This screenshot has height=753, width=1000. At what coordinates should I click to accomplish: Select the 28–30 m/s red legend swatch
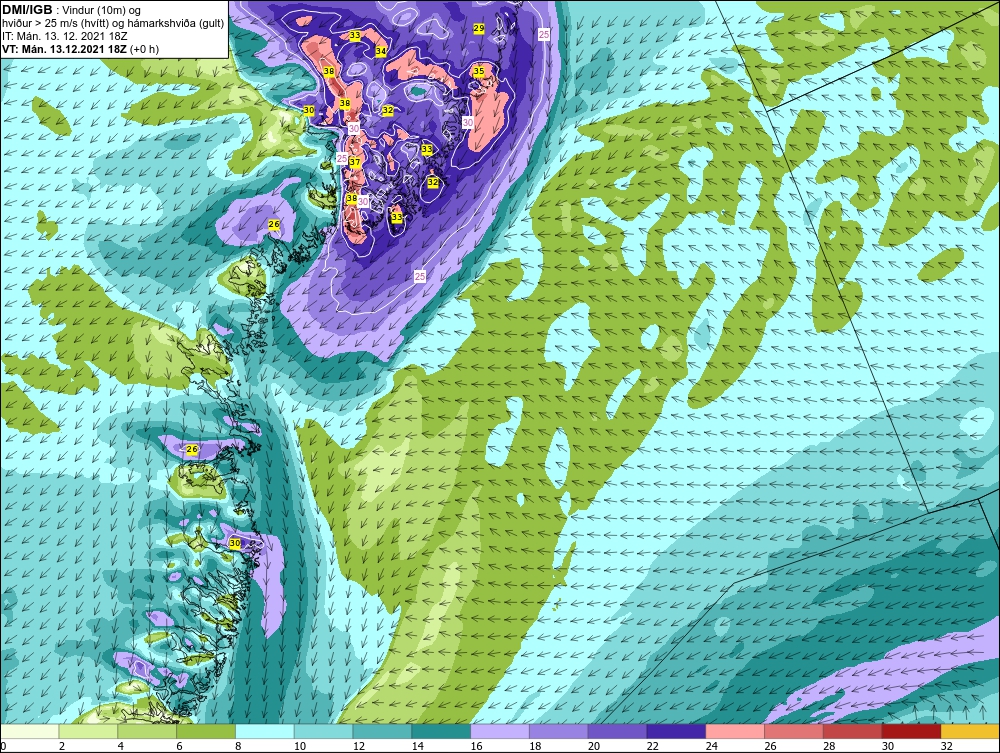tap(852, 731)
